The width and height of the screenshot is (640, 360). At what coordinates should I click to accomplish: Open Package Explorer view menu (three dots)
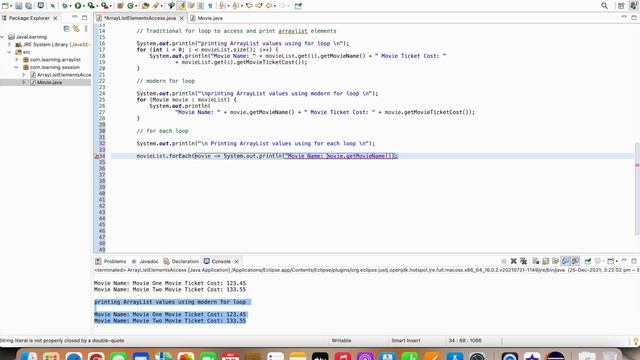pos(86,29)
